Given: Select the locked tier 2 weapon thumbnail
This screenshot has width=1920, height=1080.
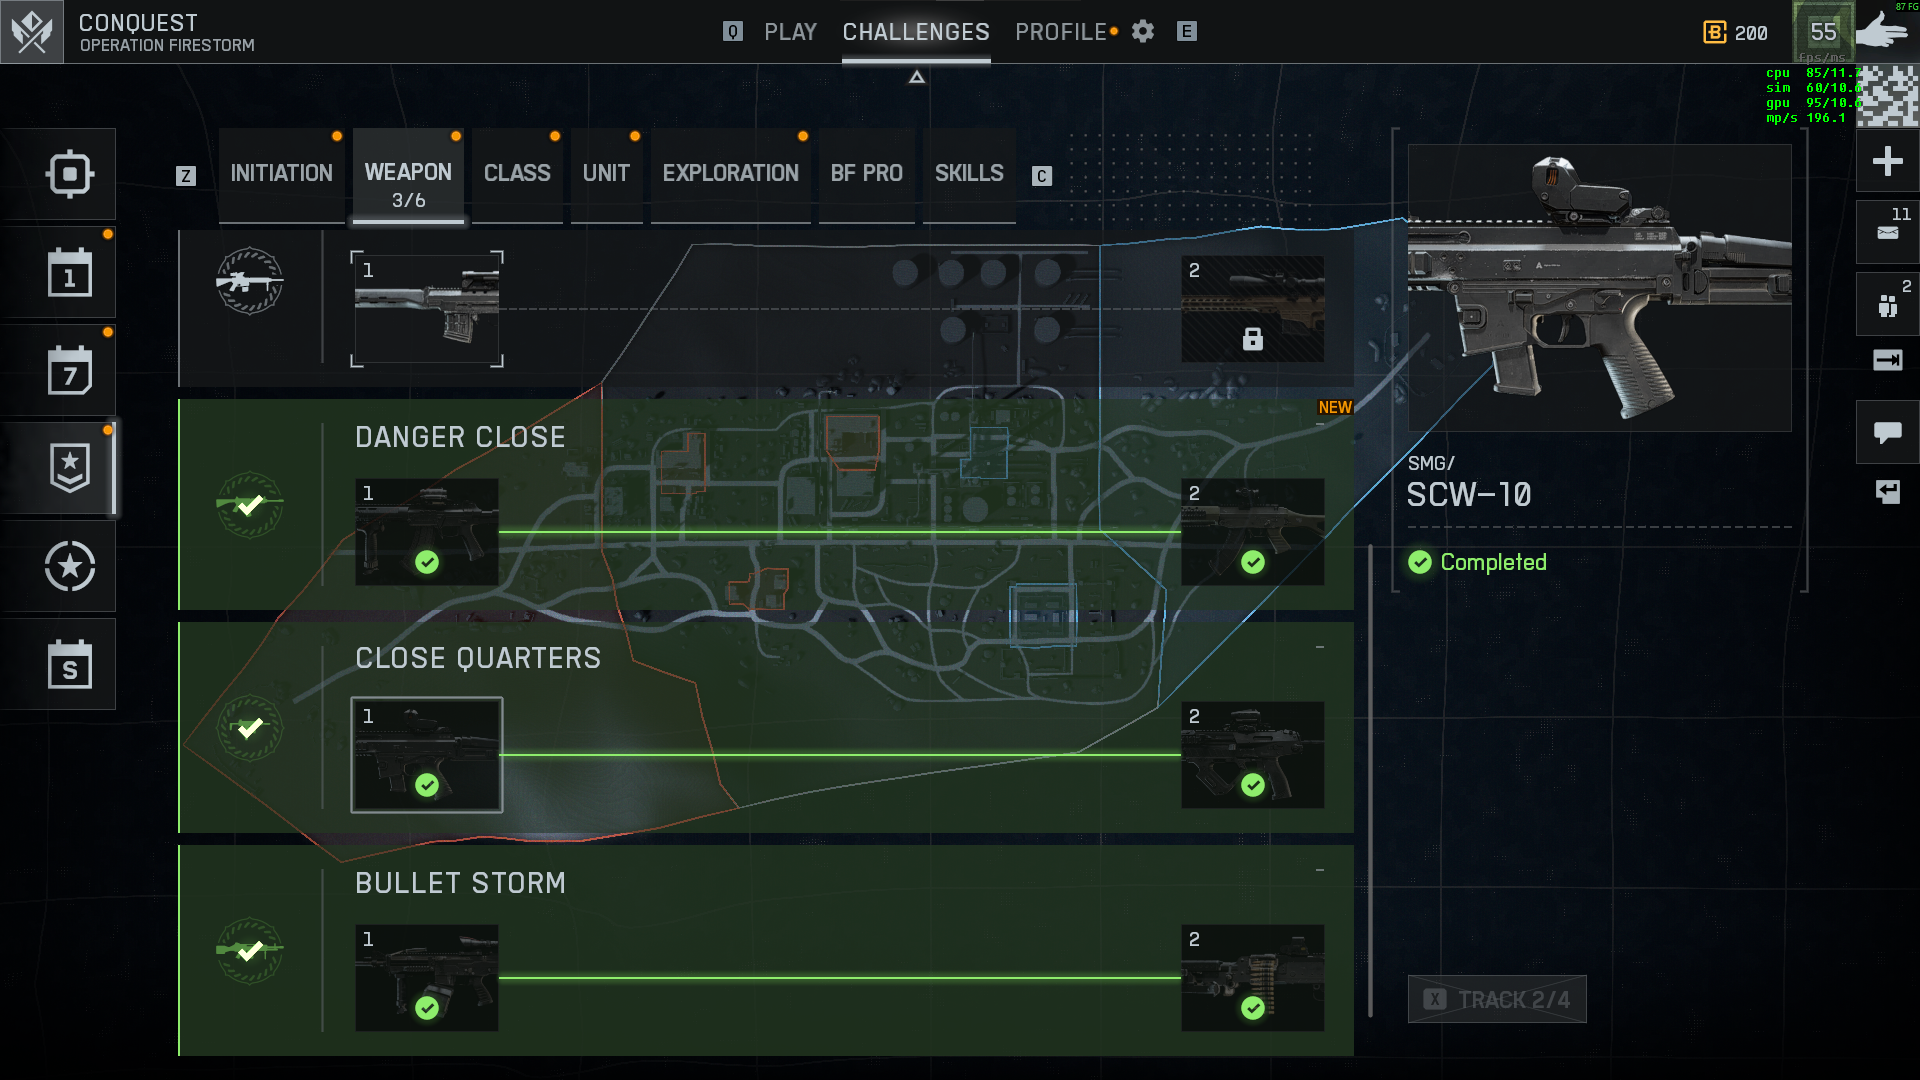Looking at the screenshot, I should pos(1252,309).
